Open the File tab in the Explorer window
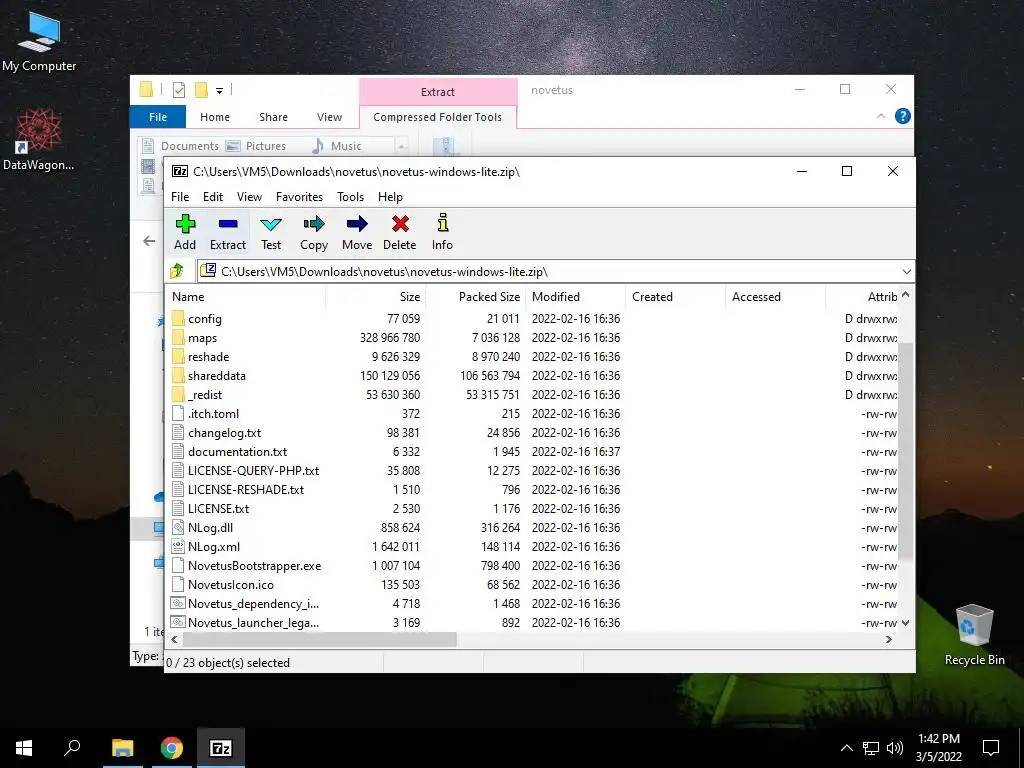The width and height of the screenshot is (1024, 768). (x=158, y=117)
